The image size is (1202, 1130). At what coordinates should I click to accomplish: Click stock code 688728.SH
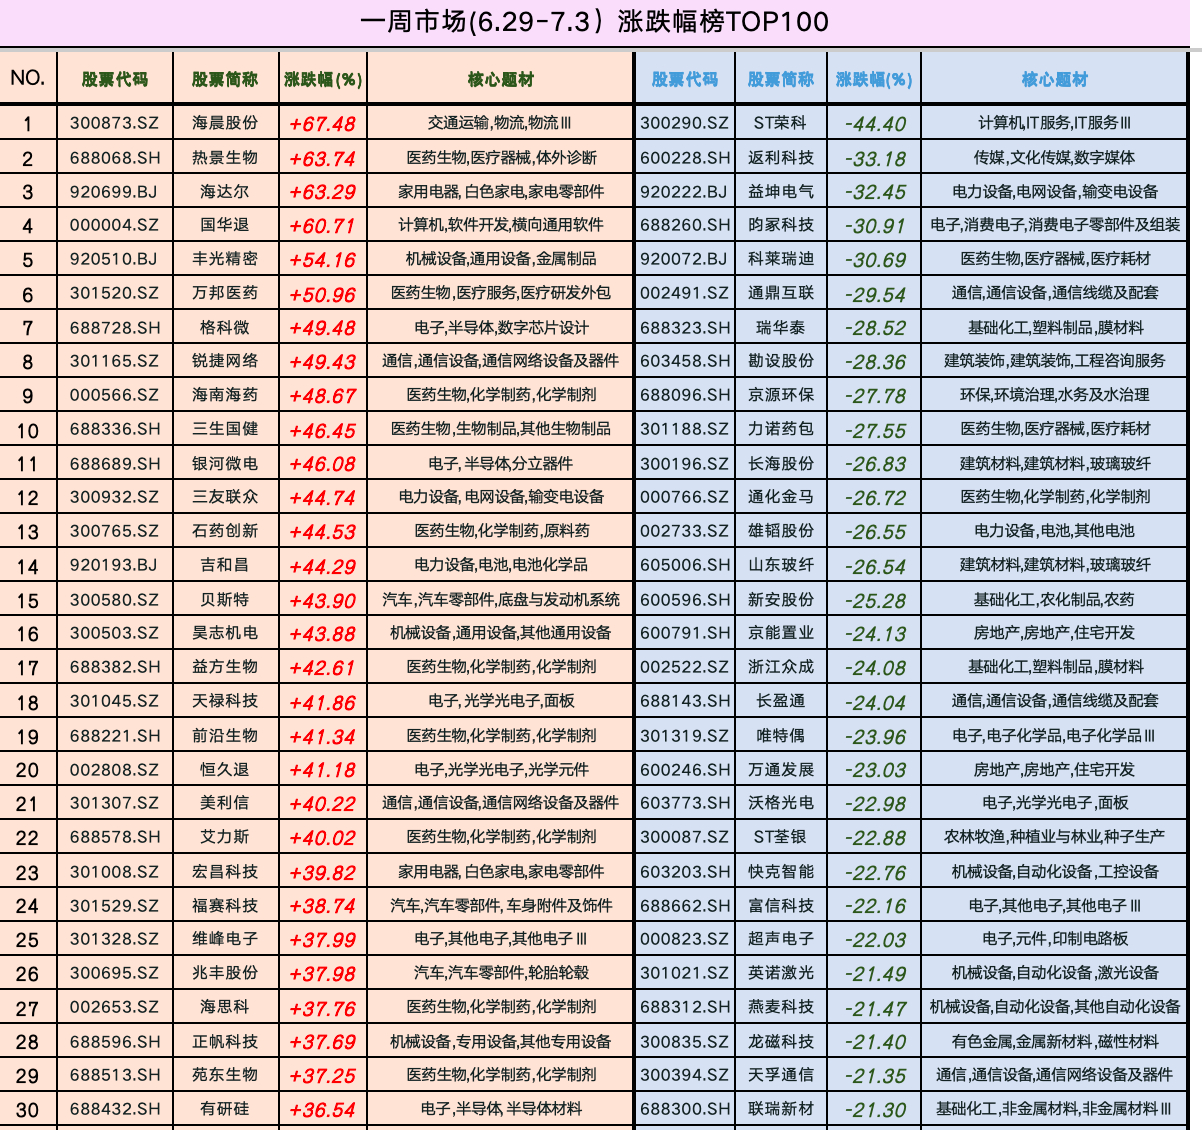(x=114, y=327)
